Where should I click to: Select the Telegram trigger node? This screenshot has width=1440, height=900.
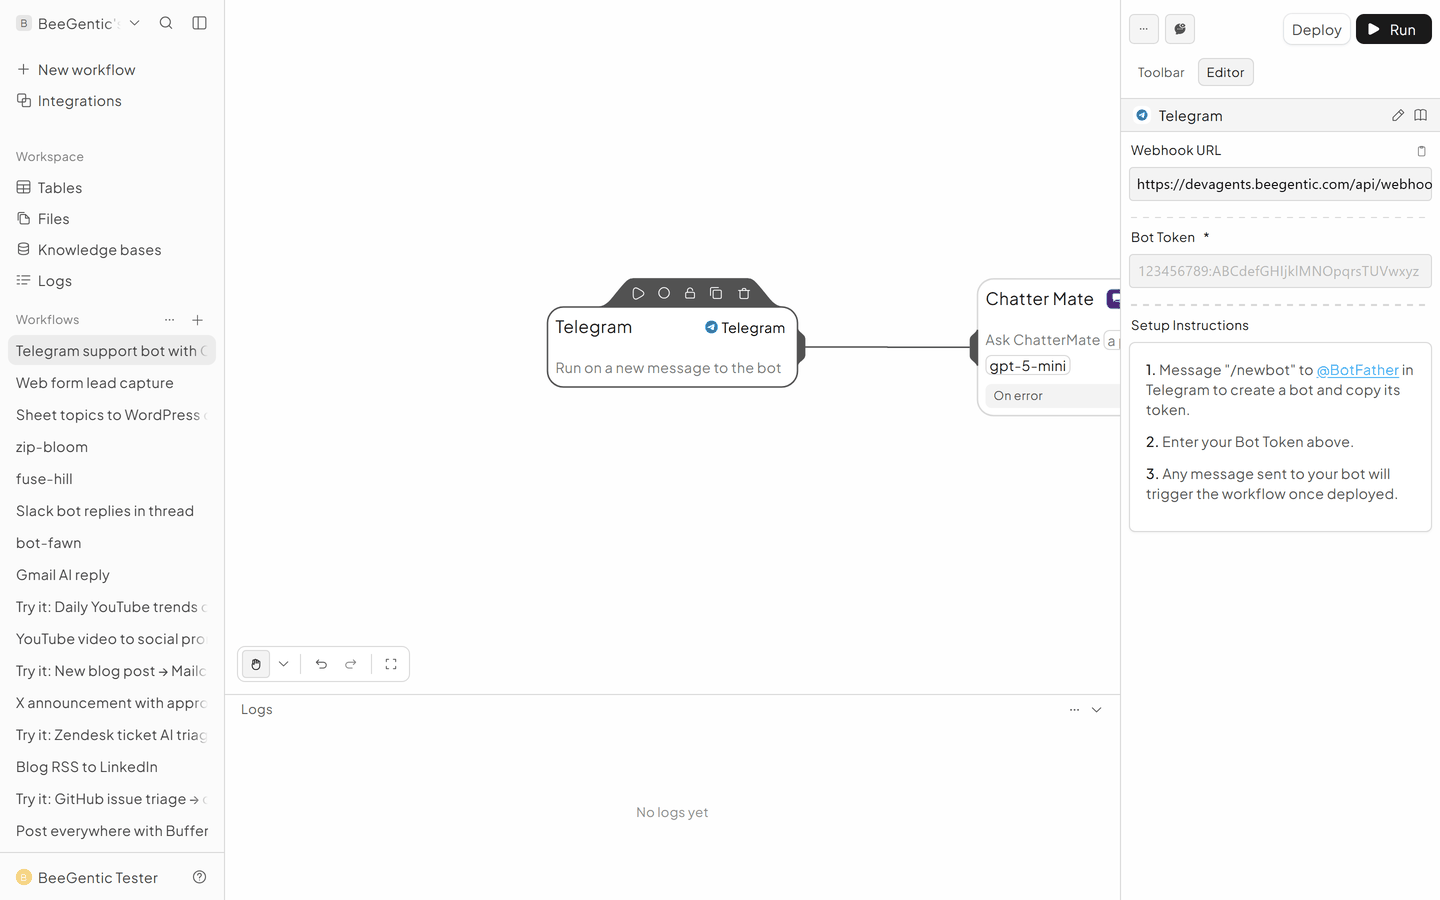pyautogui.click(x=672, y=347)
